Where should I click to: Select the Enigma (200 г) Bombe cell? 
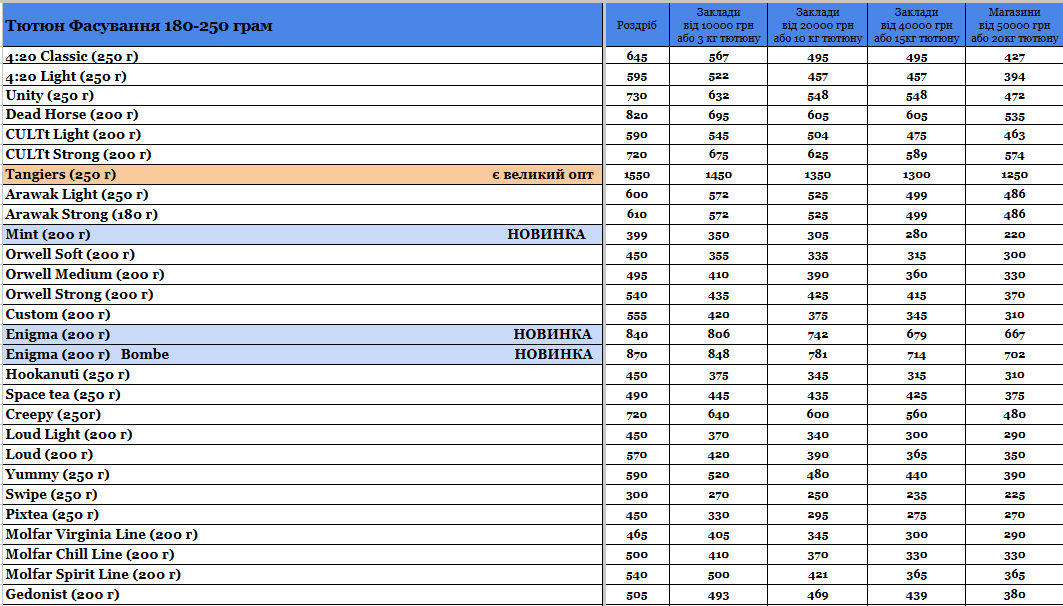[x=88, y=355]
